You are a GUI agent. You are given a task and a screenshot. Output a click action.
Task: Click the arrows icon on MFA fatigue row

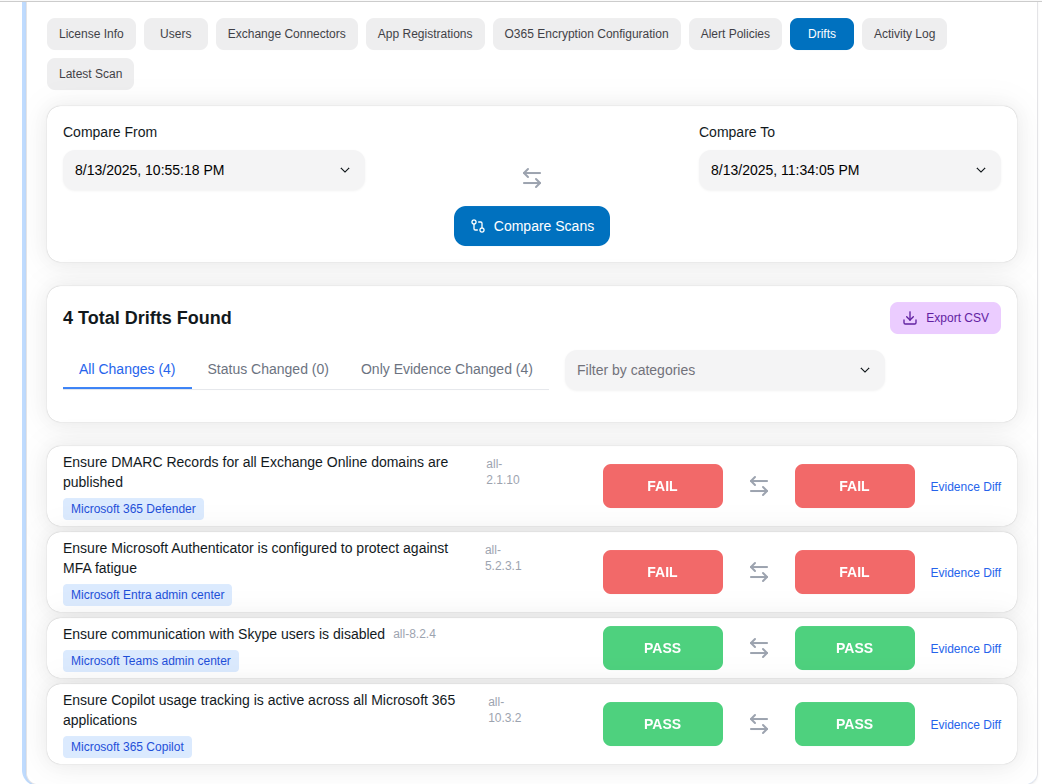pyautogui.click(x=759, y=572)
